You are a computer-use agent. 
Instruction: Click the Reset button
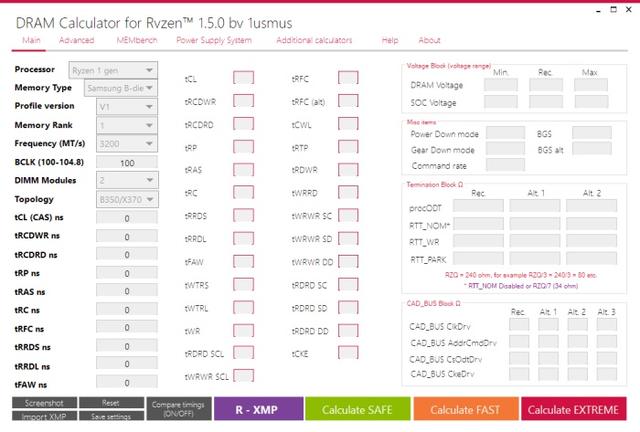(x=111, y=403)
